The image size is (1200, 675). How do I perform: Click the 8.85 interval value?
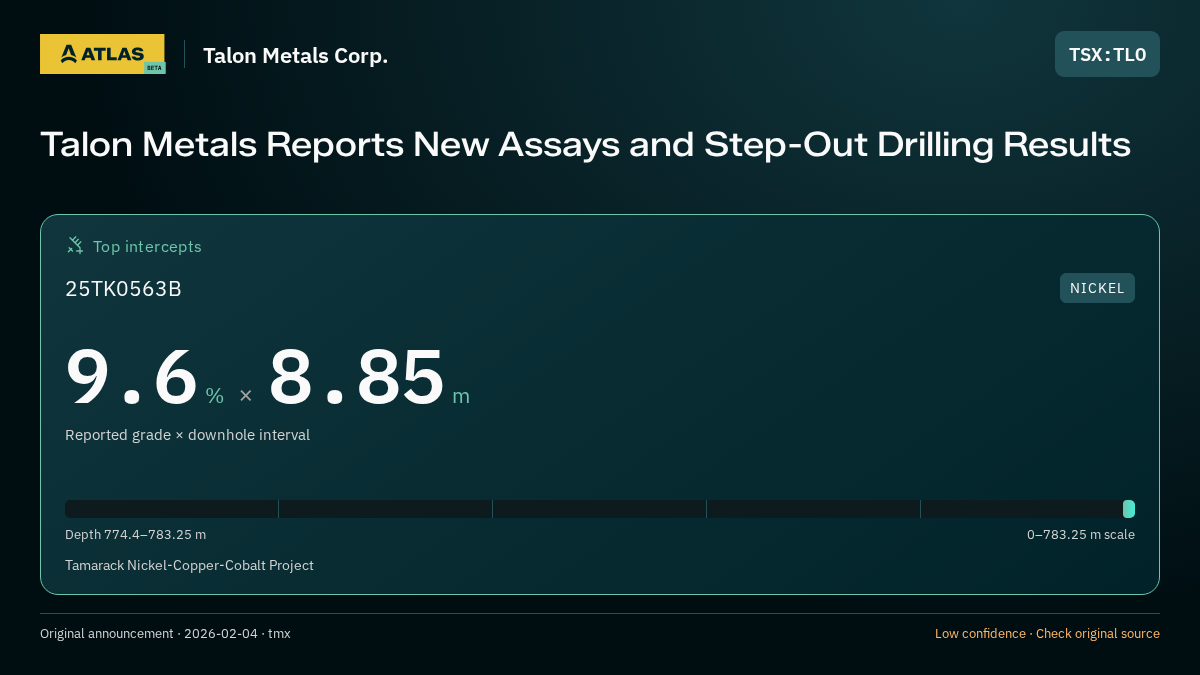click(x=356, y=378)
